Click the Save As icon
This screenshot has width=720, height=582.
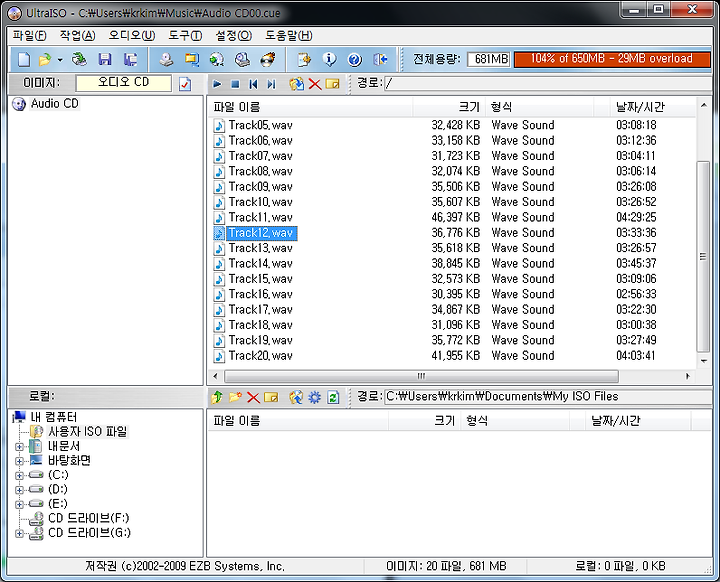pos(131,59)
